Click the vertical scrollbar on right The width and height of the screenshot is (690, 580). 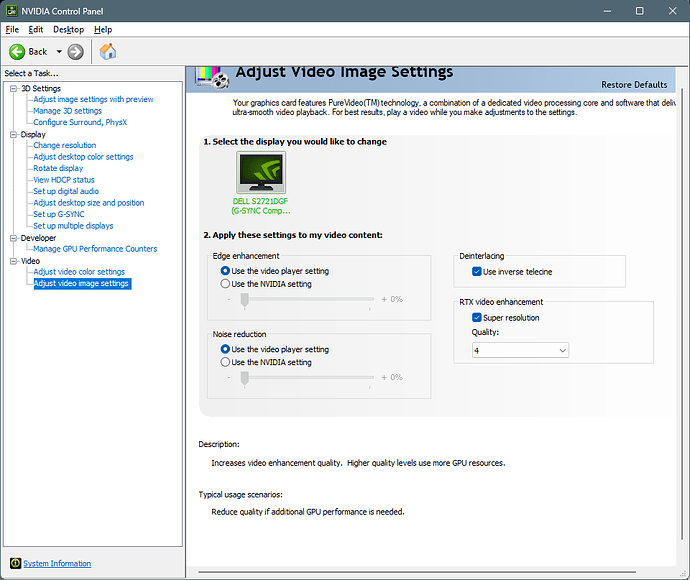click(x=682, y=314)
